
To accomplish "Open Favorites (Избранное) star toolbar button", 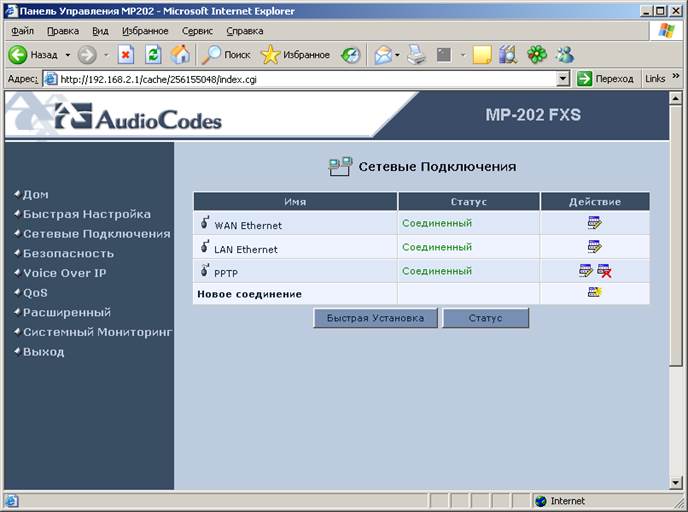I will pyautogui.click(x=295, y=55).
